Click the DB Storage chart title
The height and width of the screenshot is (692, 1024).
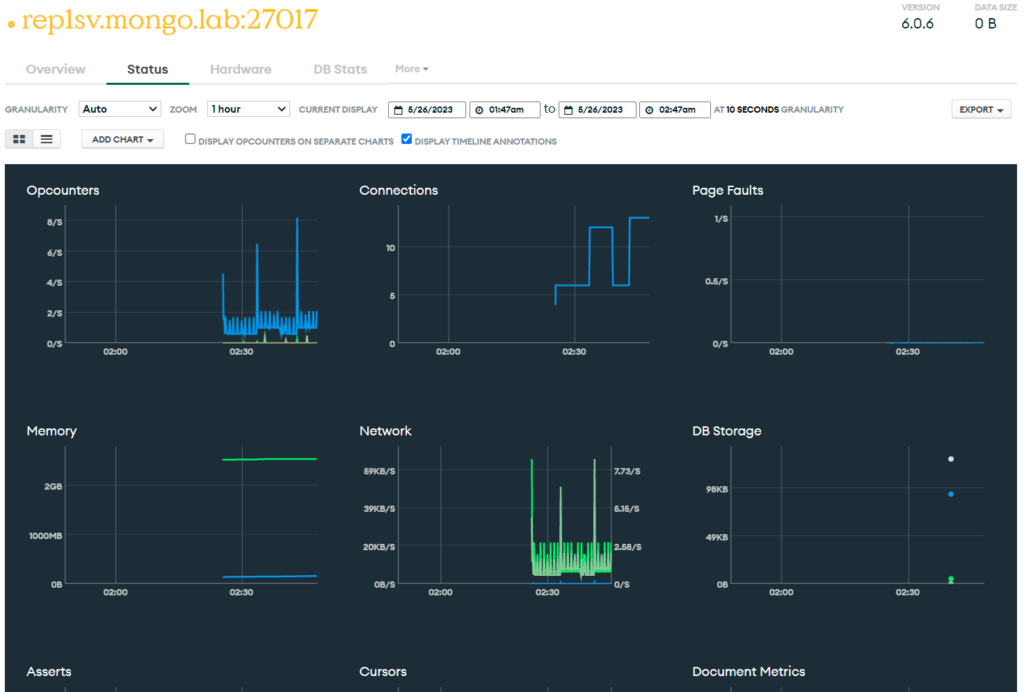tap(727, 431)
